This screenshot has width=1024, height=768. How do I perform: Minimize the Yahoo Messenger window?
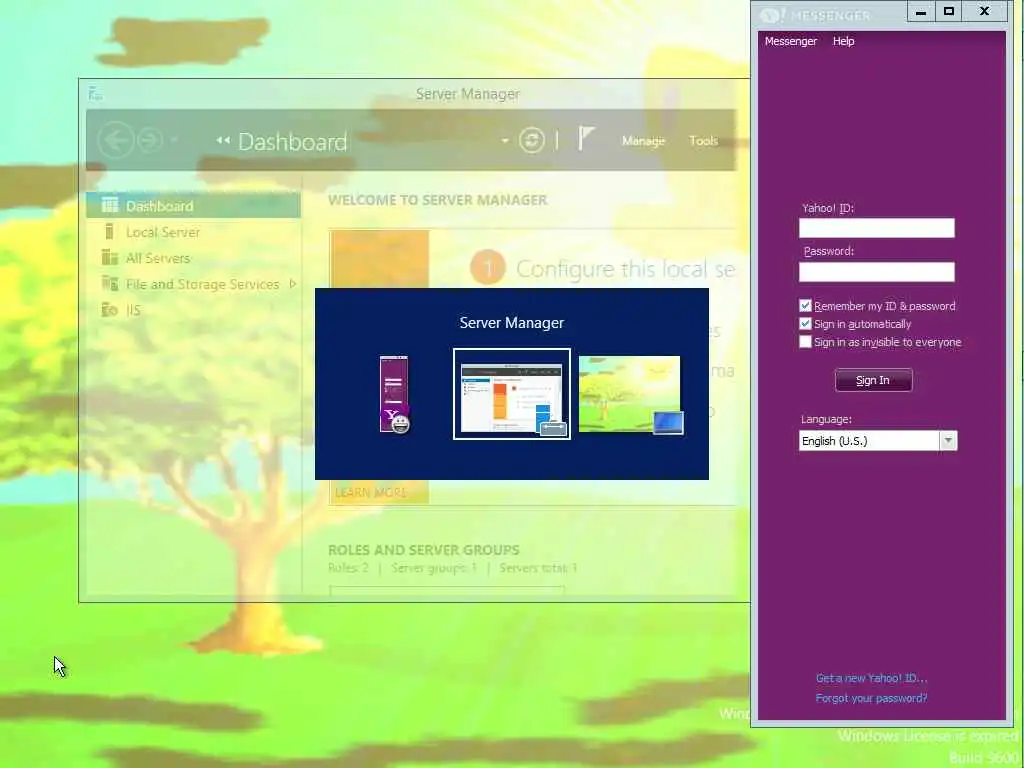[921, 12]
